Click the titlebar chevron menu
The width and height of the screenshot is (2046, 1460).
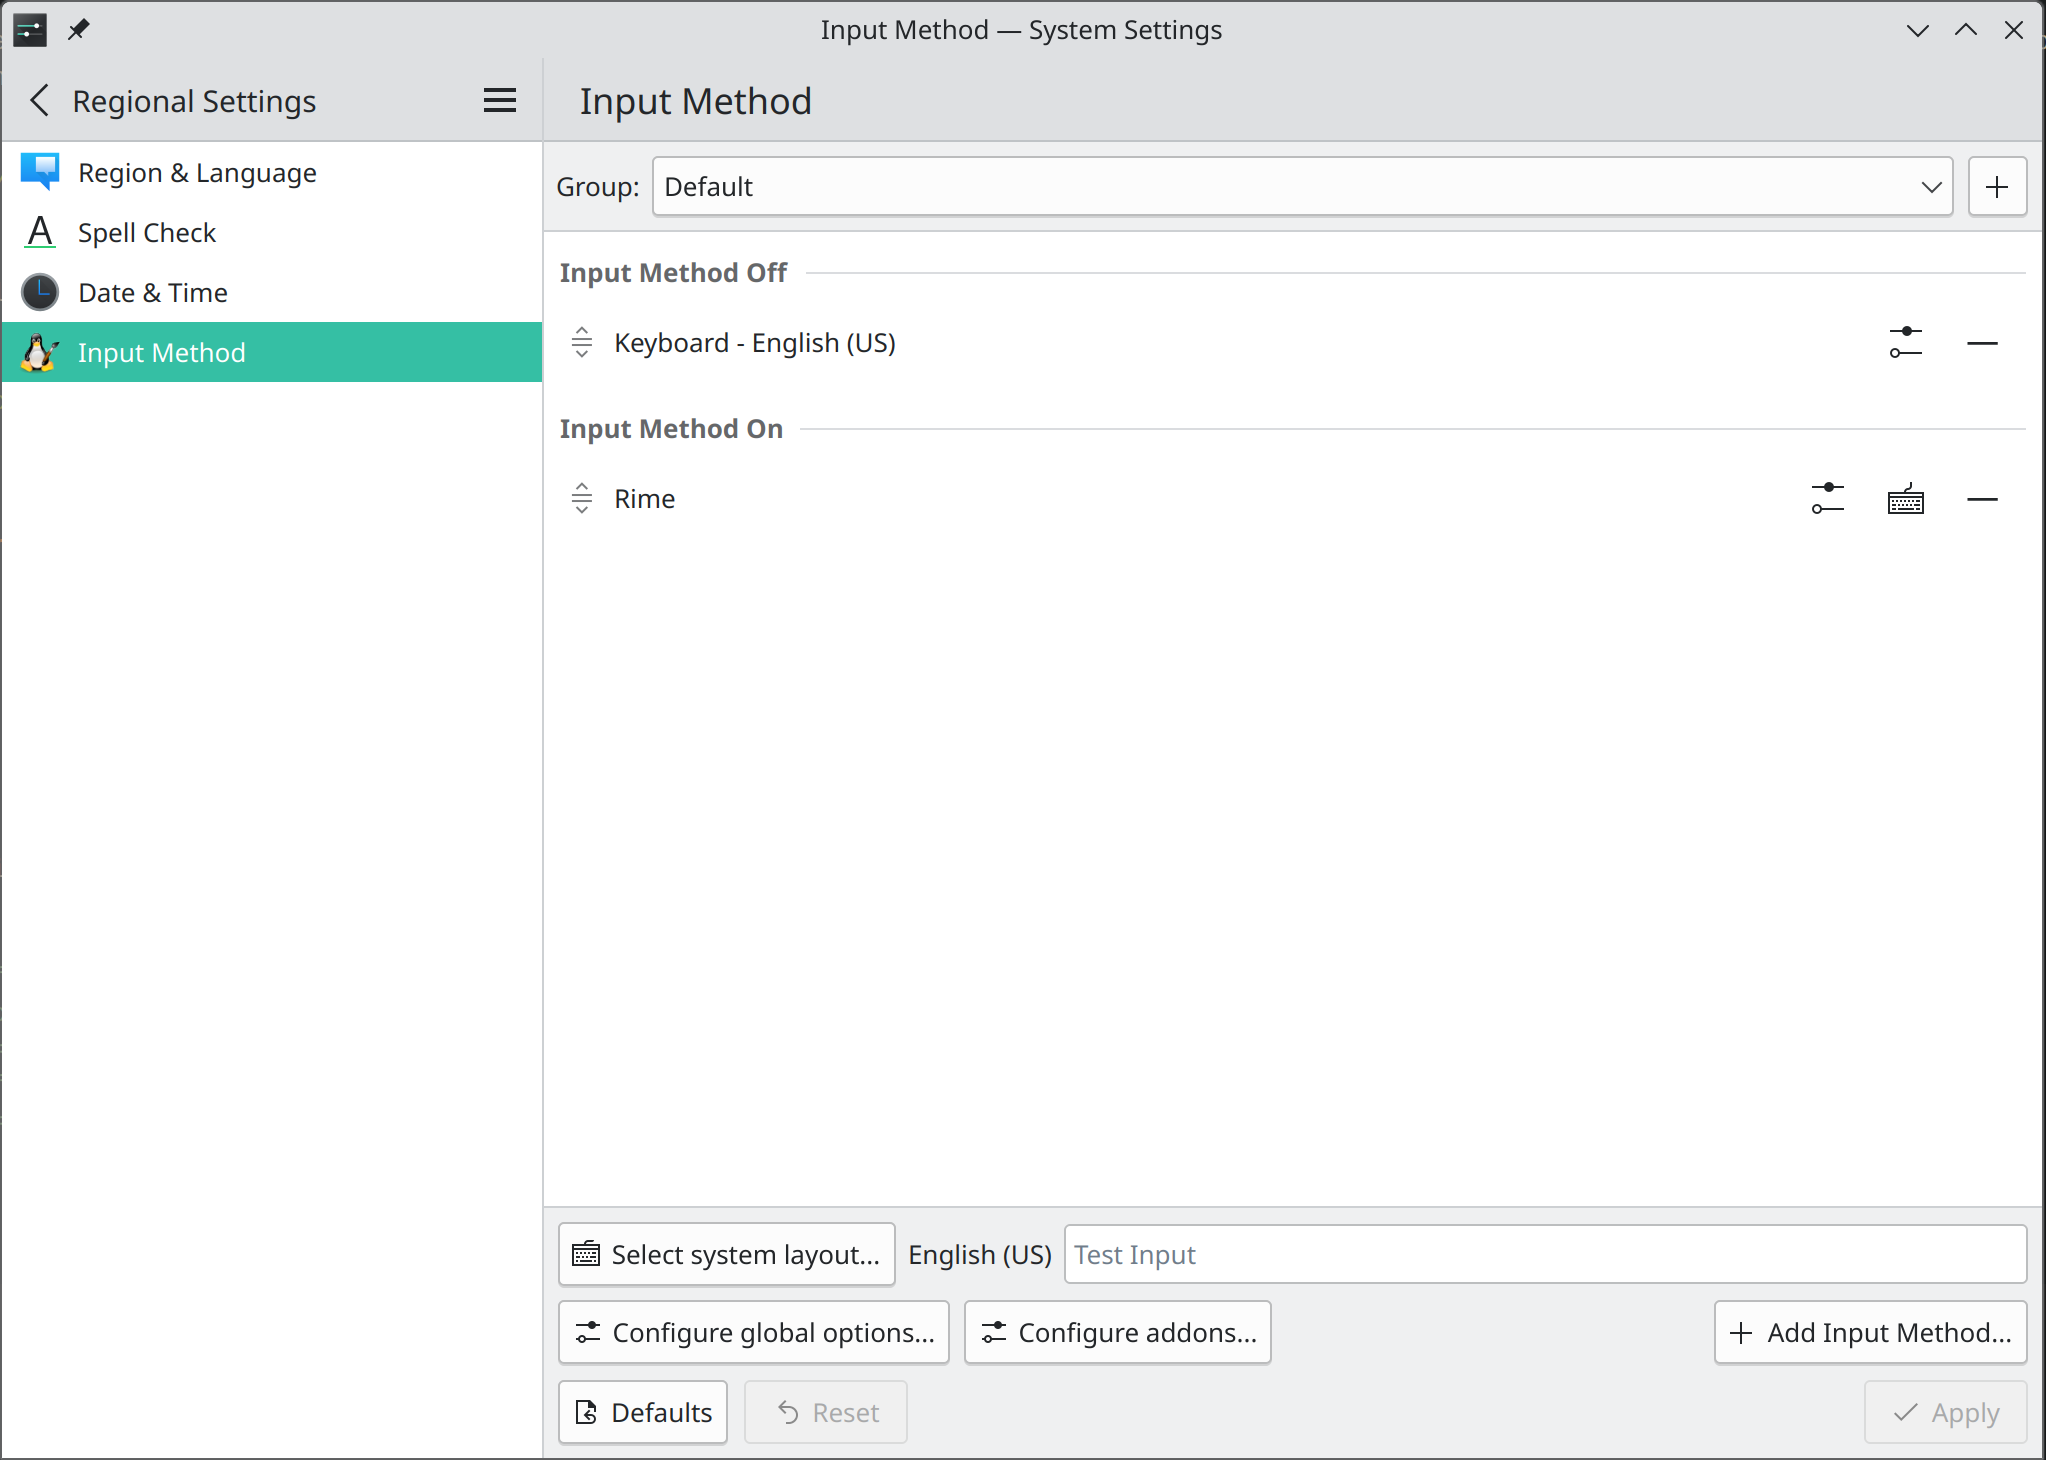1917,30
